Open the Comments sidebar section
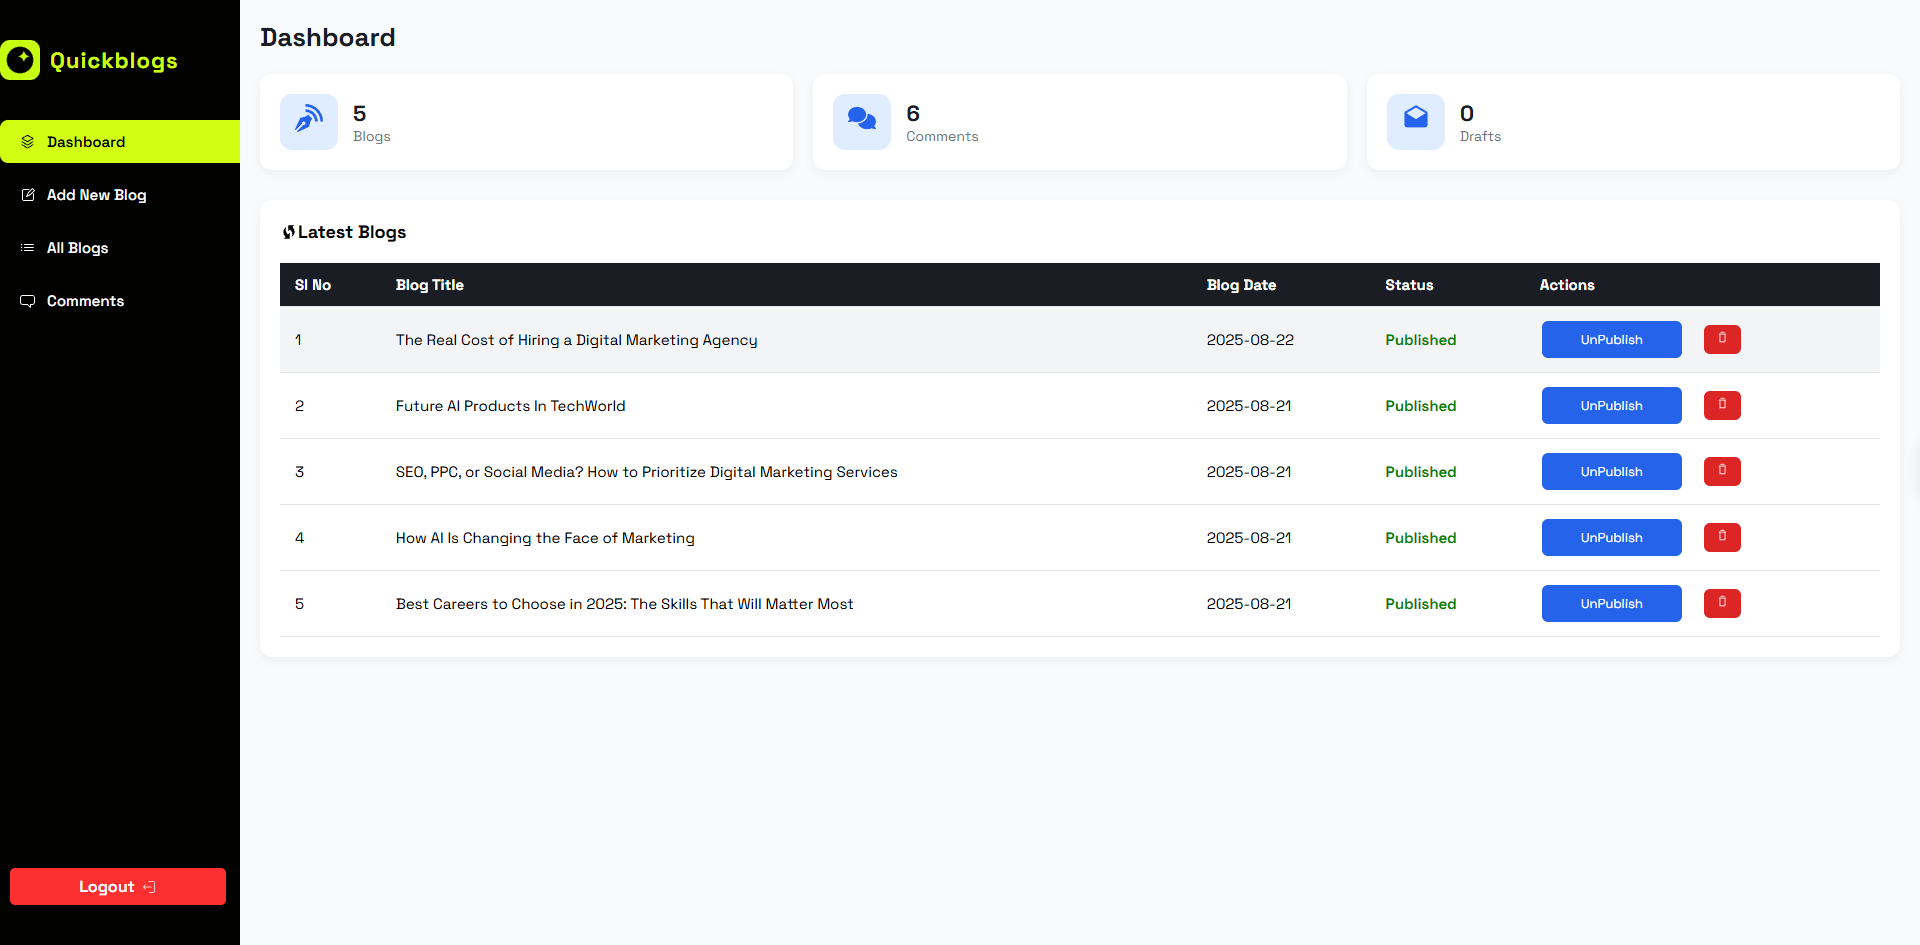This screenshot has width=1920, height=945. pyautogui.click(x=85, y=301)
